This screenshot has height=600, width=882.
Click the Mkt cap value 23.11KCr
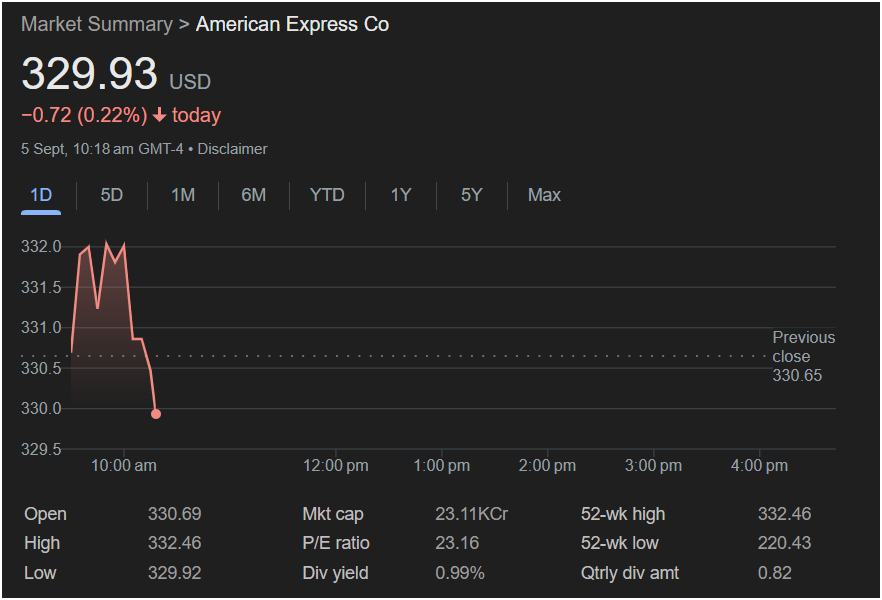471,514
